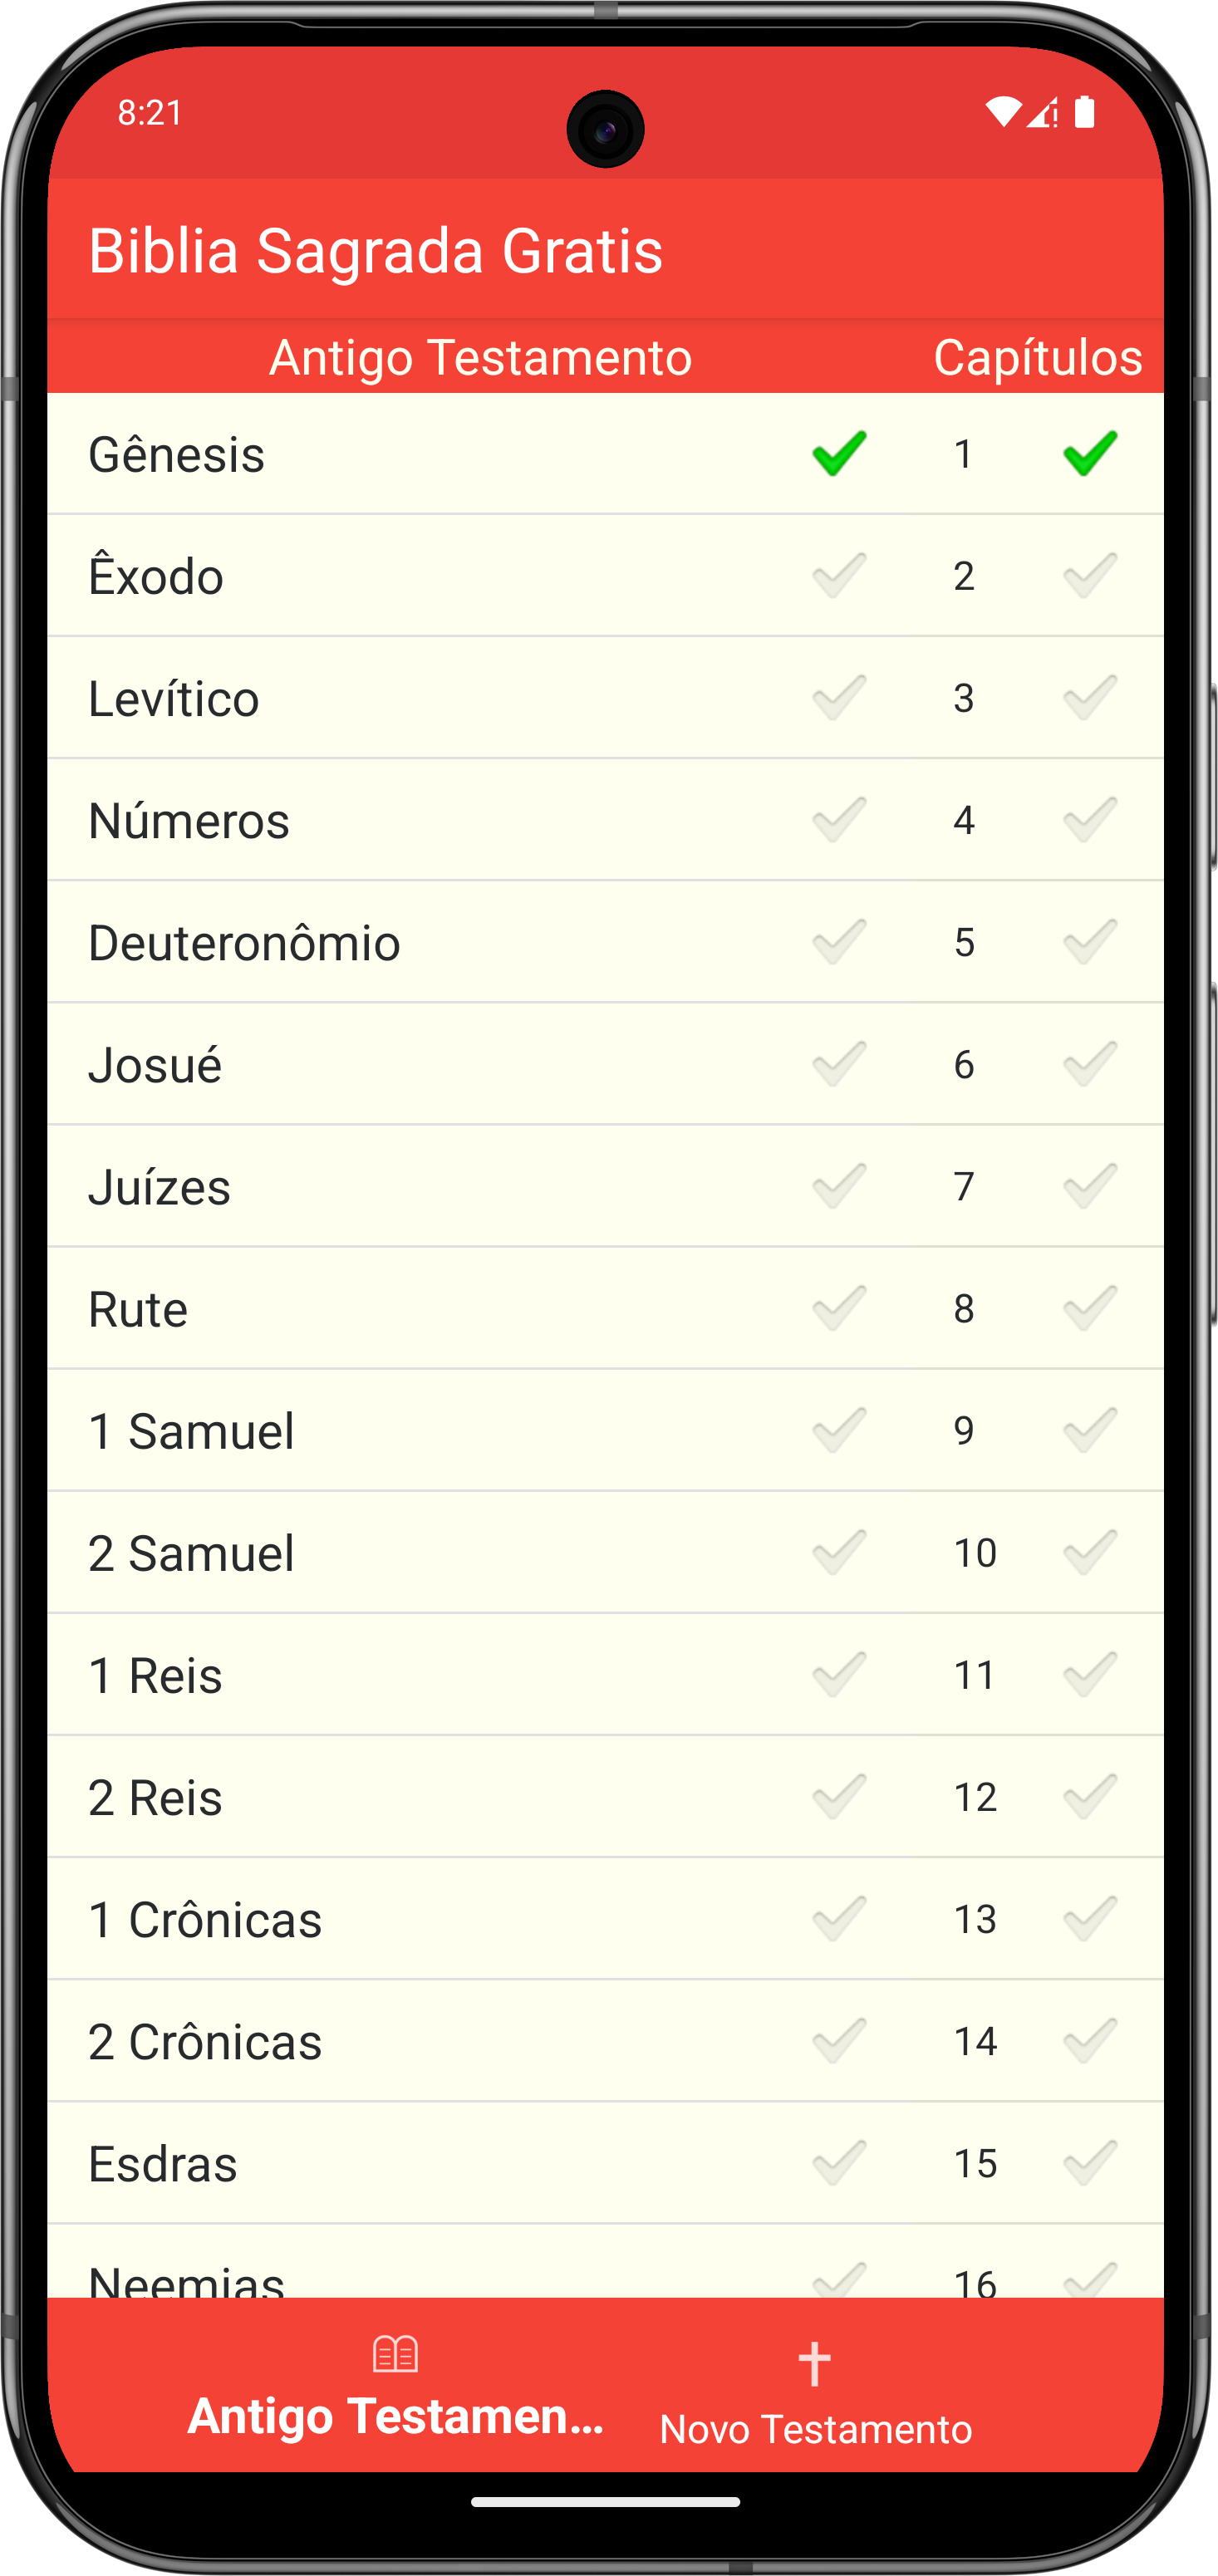The width and height of the screenshot is (1218, 2576).
Task: Click the green checkmark beside Gênesis
Action: click(838, 453)
